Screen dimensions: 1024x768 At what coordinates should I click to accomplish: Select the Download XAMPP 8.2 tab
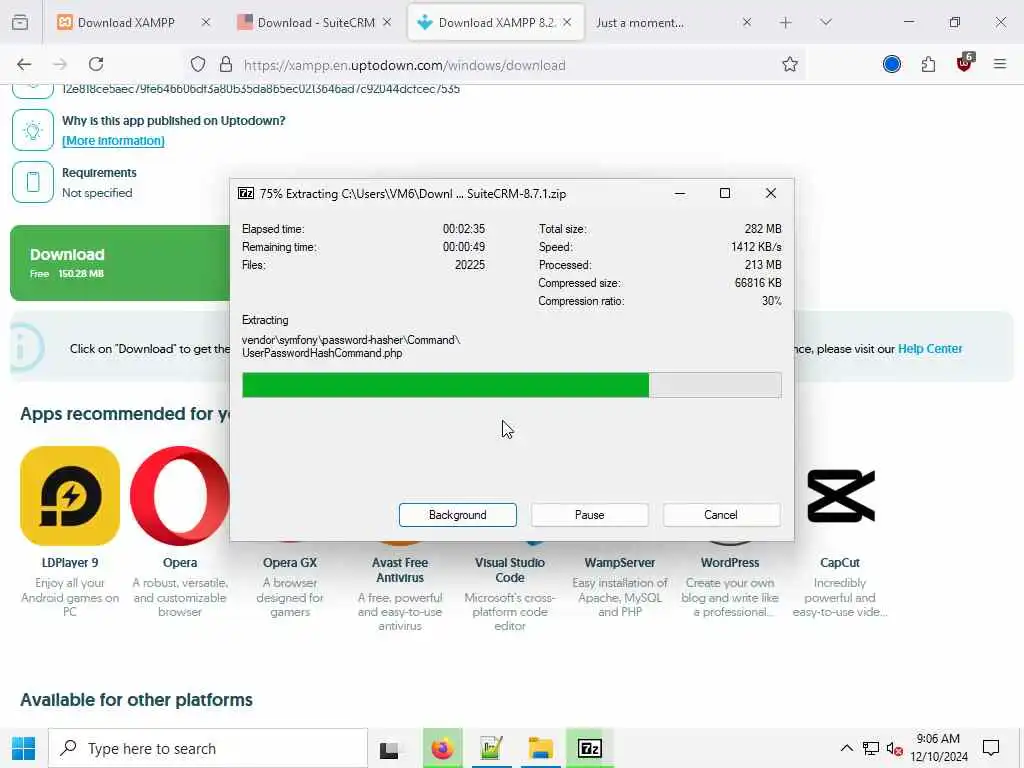click(496, 23)
